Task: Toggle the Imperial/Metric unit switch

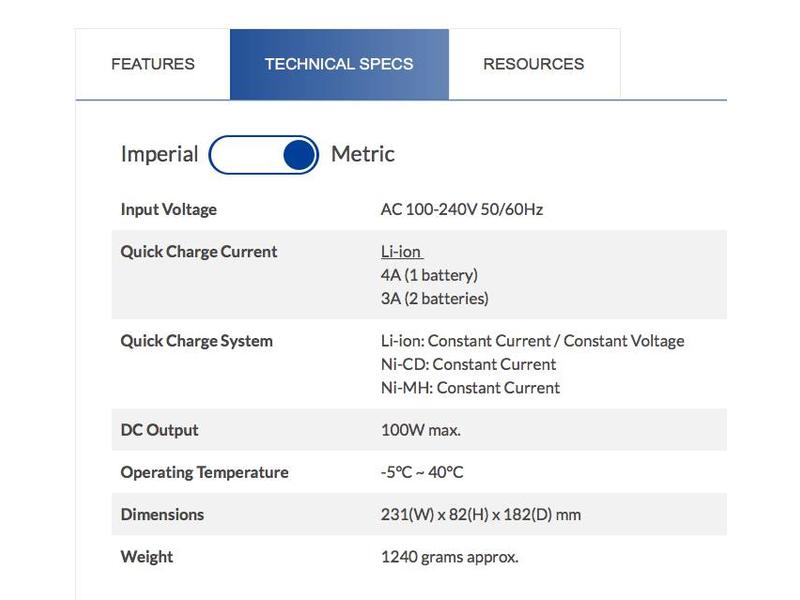Action: (264, 155)
